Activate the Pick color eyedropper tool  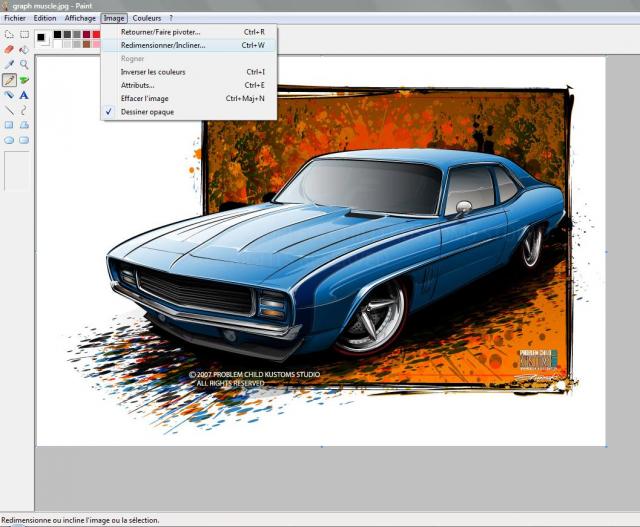click(x=9, y=64)
